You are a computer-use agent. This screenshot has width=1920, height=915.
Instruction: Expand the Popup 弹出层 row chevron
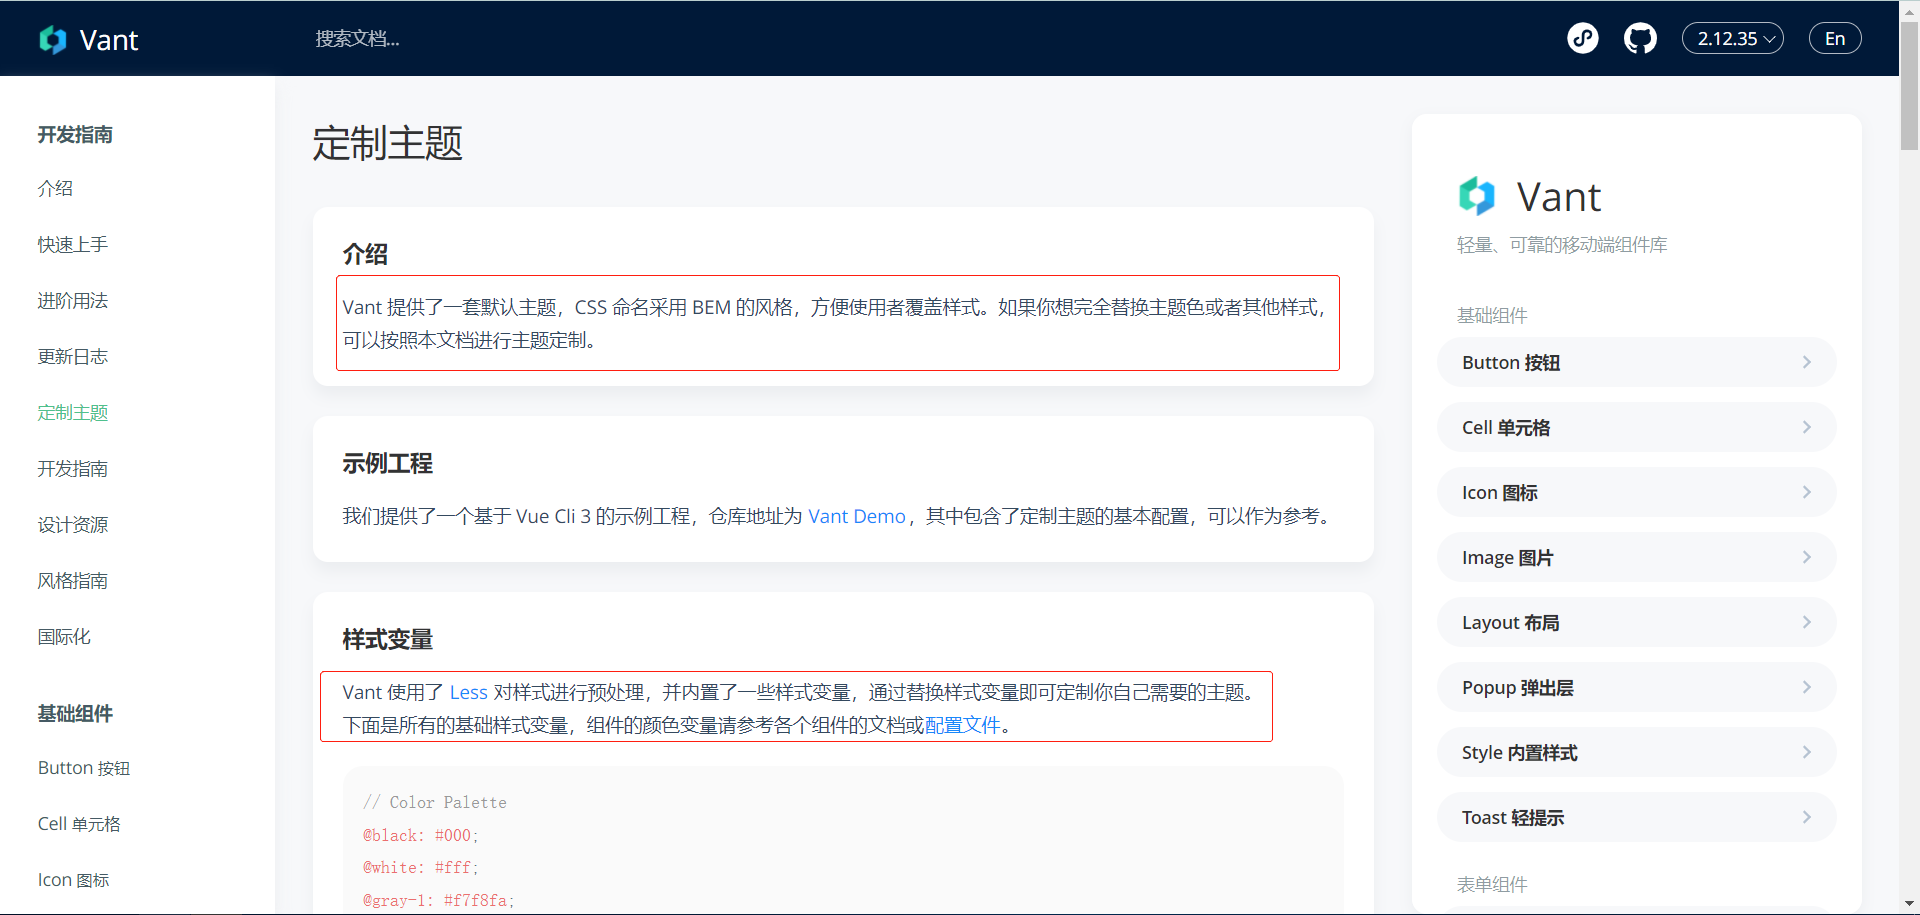tap(1807, 687)
